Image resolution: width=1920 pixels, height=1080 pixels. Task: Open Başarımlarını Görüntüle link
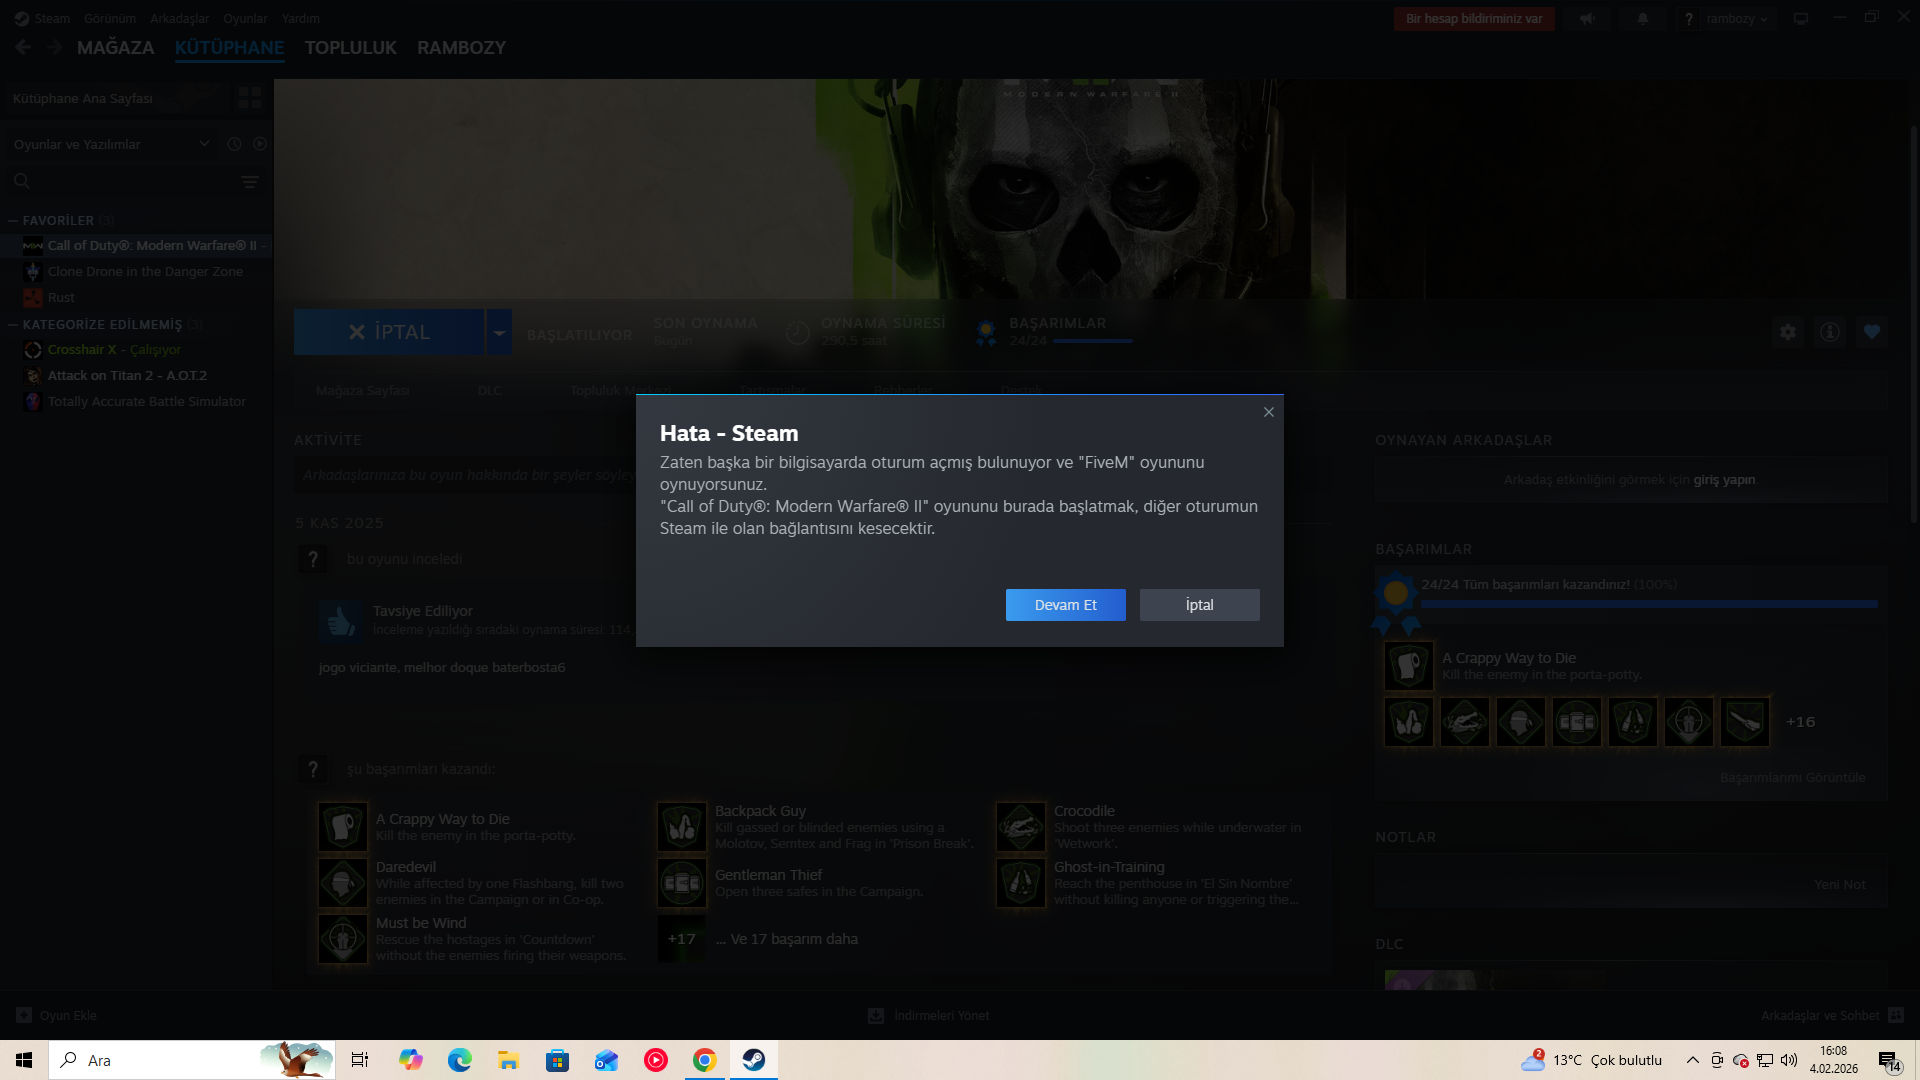click(x=1793, y=778)
